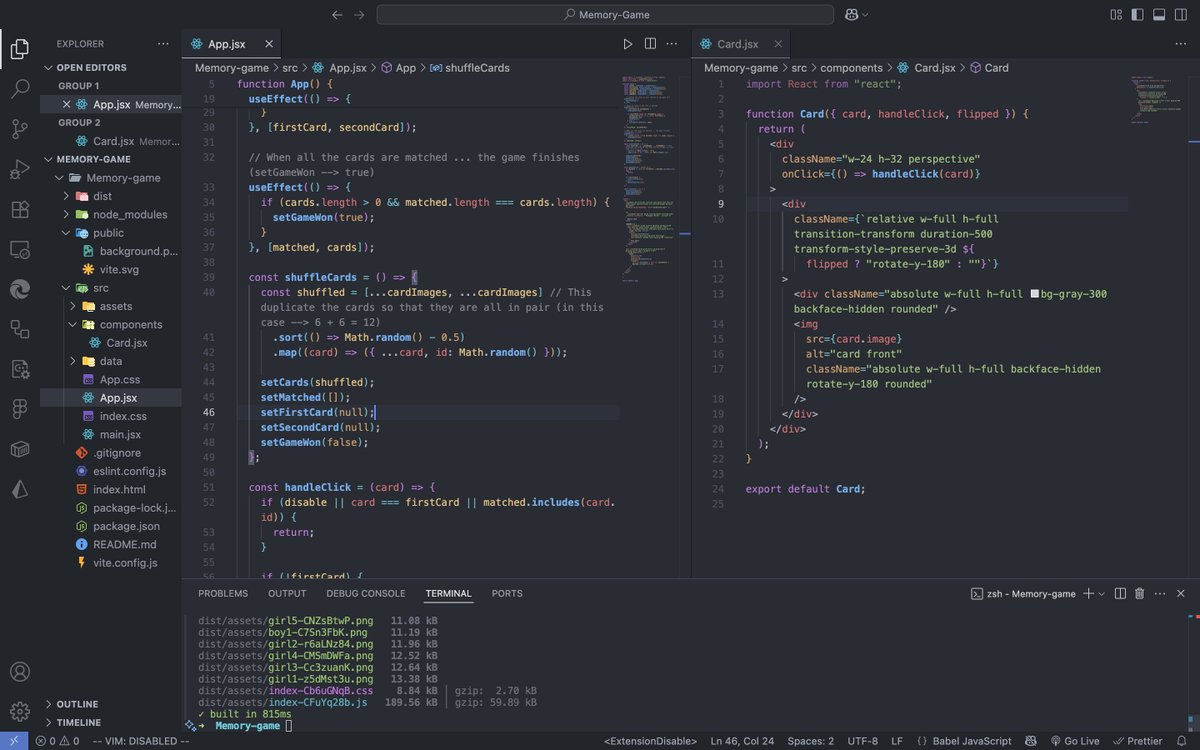1200x750 pixels.
Task: Click Go Live in status bar
Action: click(1074, 741)
